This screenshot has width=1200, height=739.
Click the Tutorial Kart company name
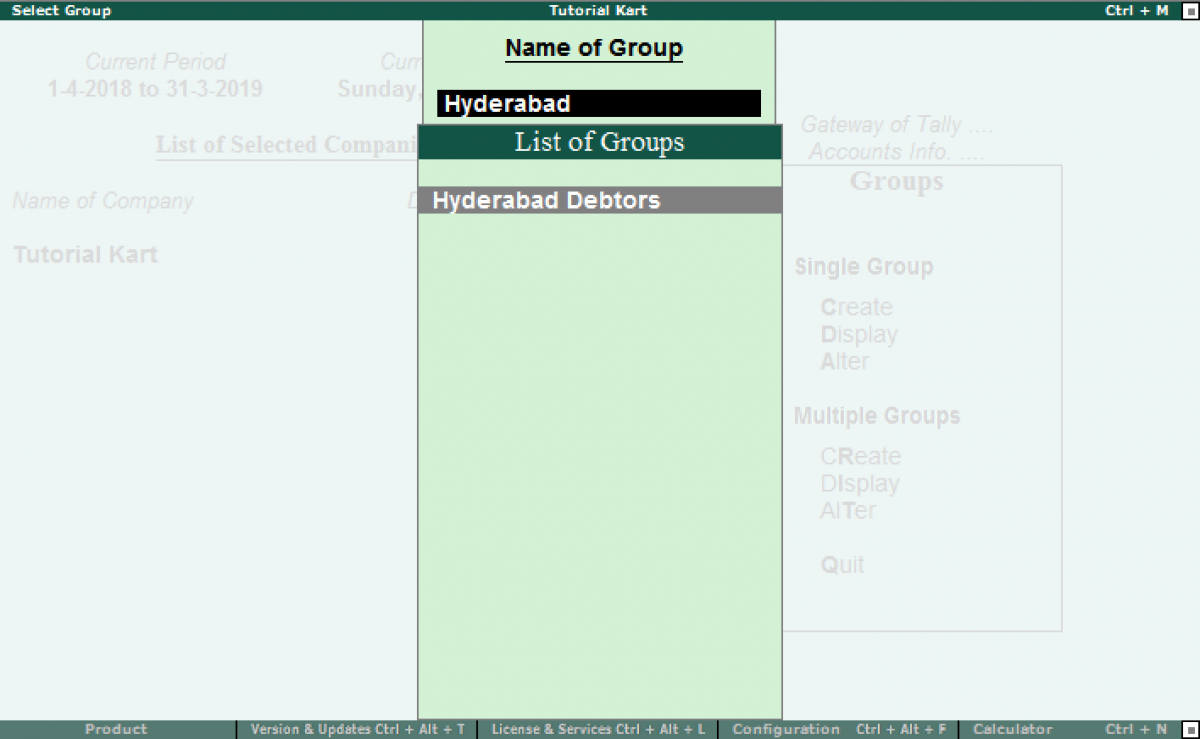[85, 254]
